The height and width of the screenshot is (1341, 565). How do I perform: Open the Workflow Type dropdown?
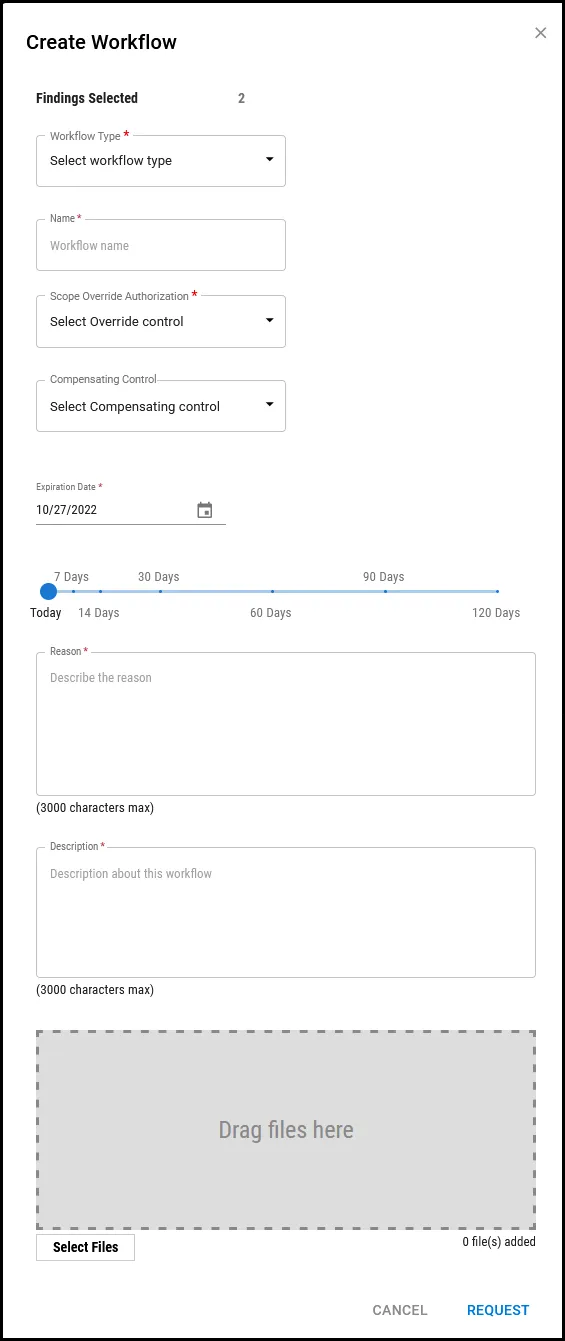[161, 161]
